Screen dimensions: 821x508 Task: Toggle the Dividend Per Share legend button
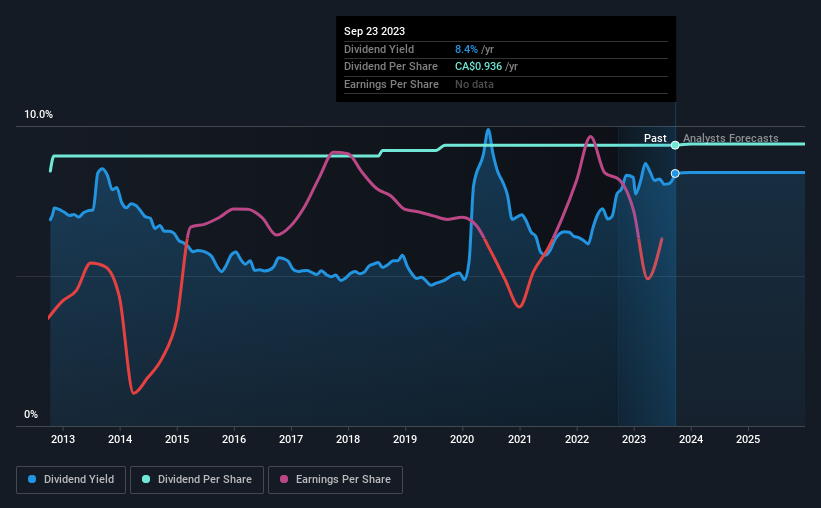click(197, 479)
